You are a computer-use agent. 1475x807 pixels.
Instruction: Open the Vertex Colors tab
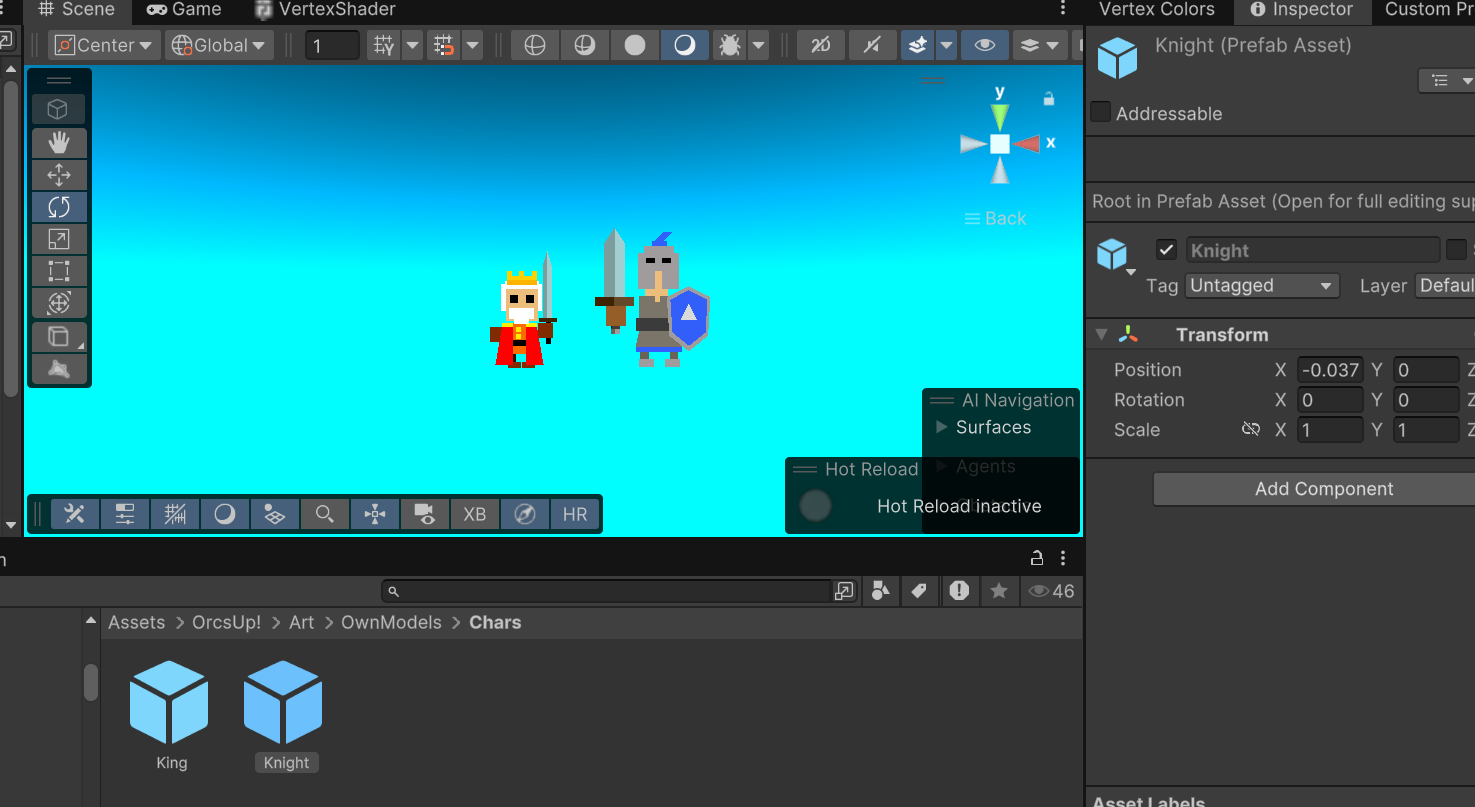(x=1156, y=10)
